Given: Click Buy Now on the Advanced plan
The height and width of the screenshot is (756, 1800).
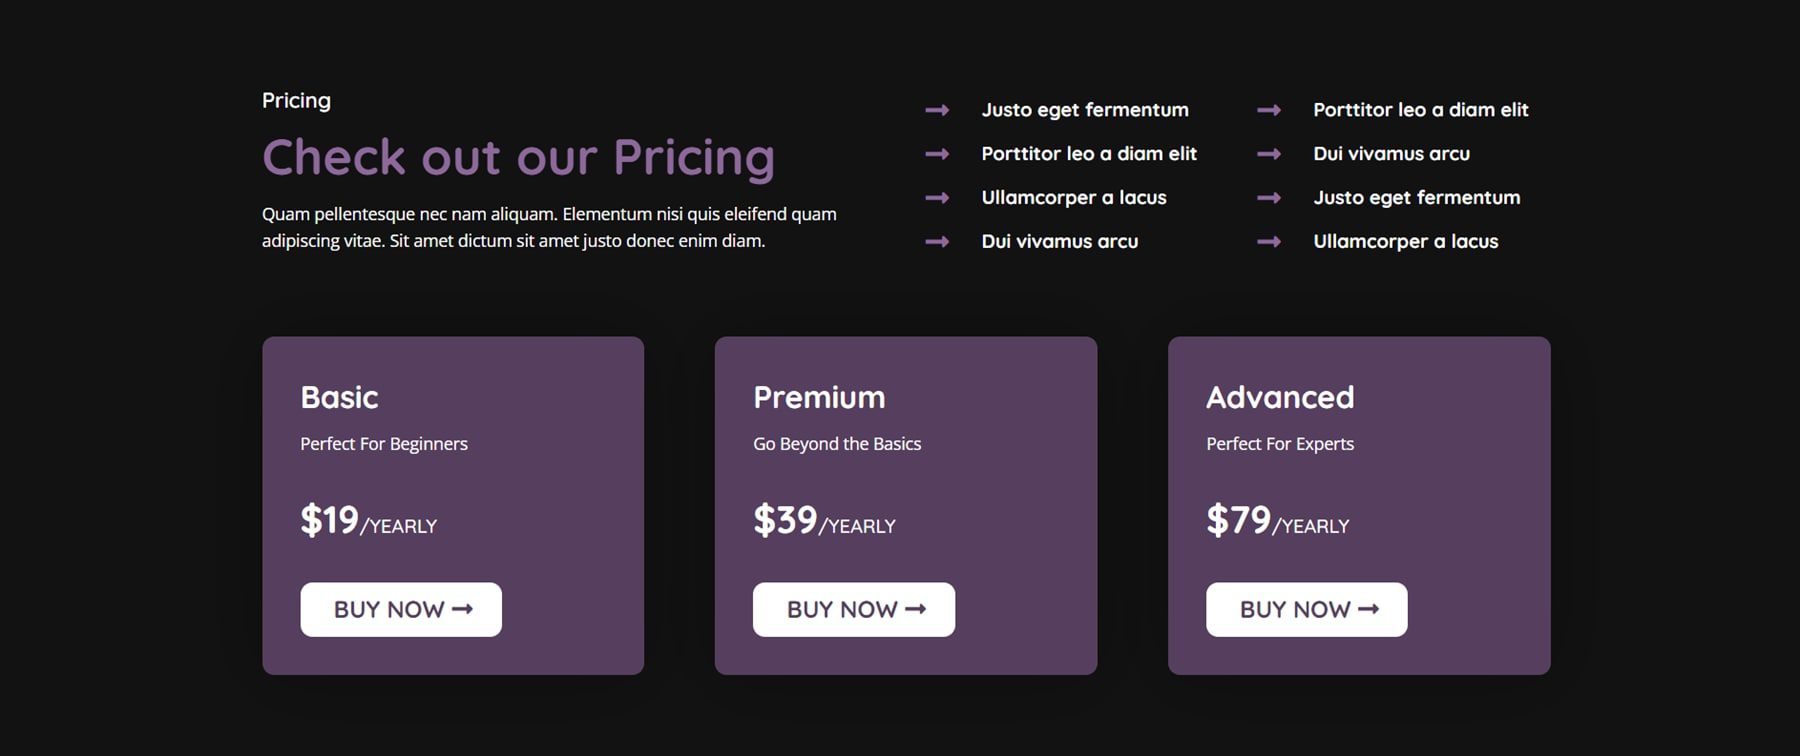Looking at the screenshot, I should 1306,608.
